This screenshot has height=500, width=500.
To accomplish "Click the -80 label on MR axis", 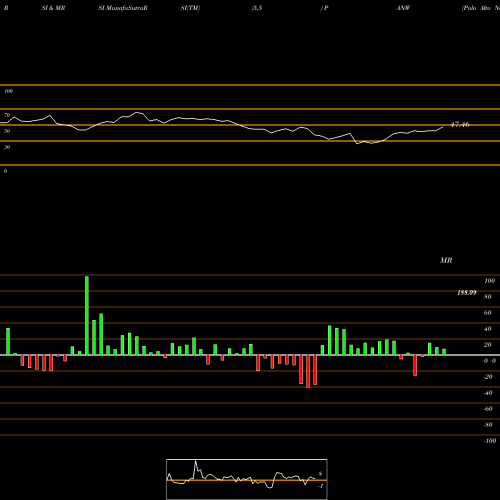I will (x=488, y=425).
